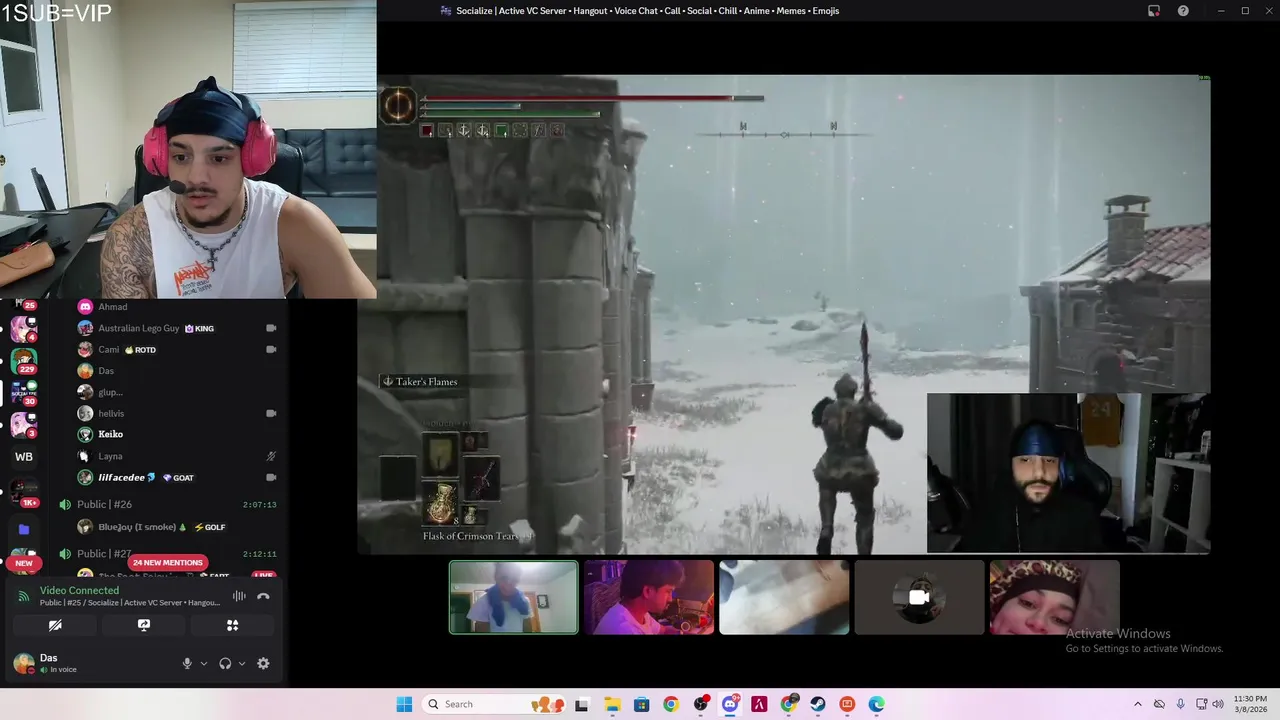1280x720 pixels.
Task: Open the WB server in sidebar
Action: click(24, 457)
